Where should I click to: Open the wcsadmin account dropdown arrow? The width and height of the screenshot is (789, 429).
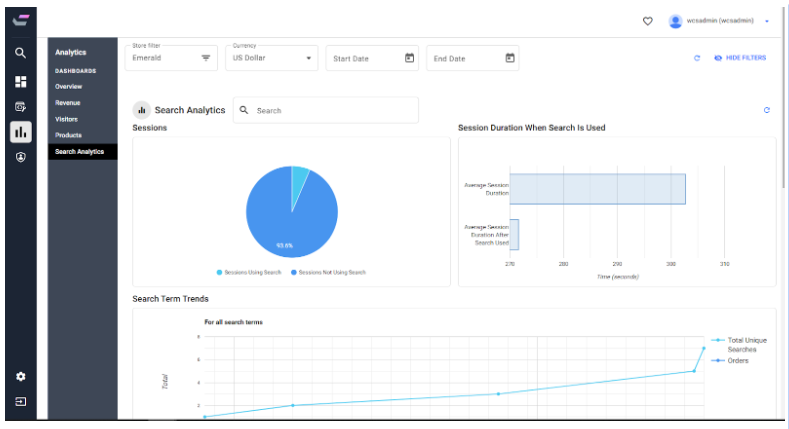pyautogui.click(x=767, y=21)
